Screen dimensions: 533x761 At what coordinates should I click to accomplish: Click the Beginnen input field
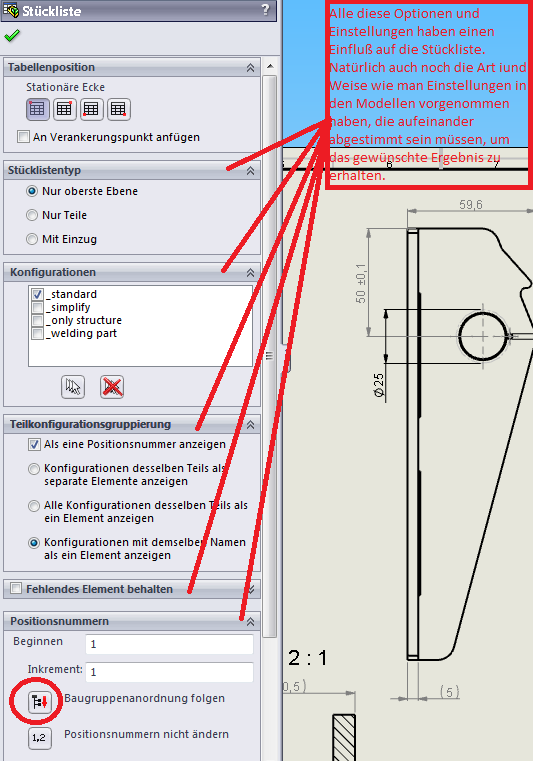coord(169,644)
